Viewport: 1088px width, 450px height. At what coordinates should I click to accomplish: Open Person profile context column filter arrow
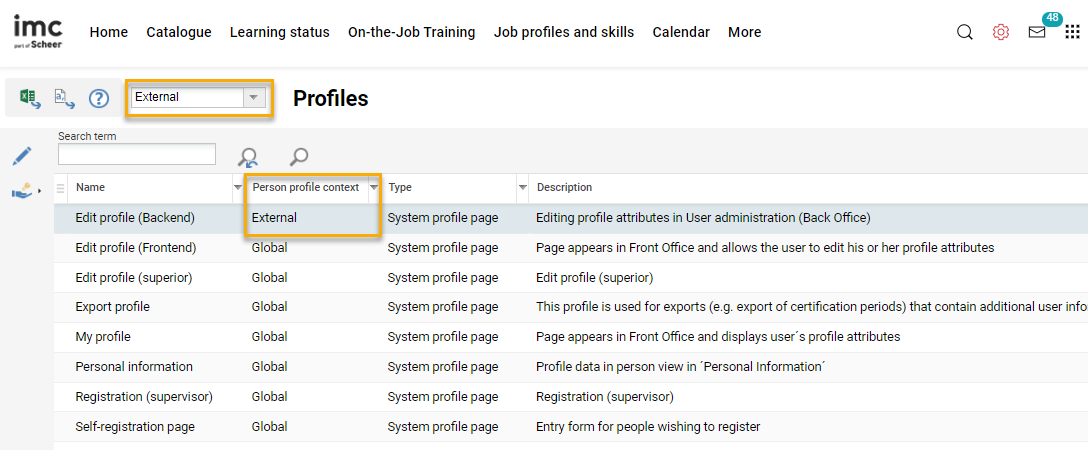[x=374, y=188]
